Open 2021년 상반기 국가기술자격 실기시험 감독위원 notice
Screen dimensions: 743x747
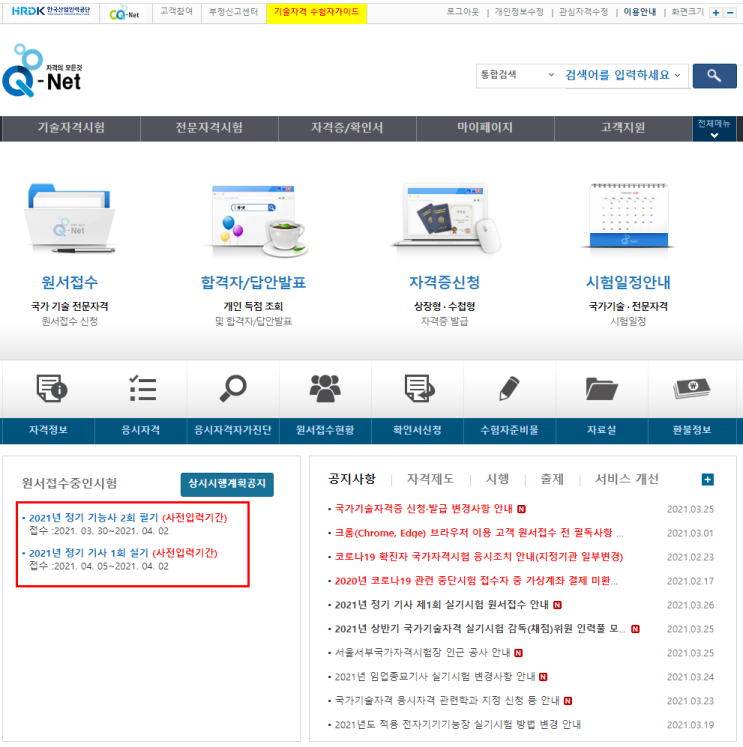click(480, 629)
